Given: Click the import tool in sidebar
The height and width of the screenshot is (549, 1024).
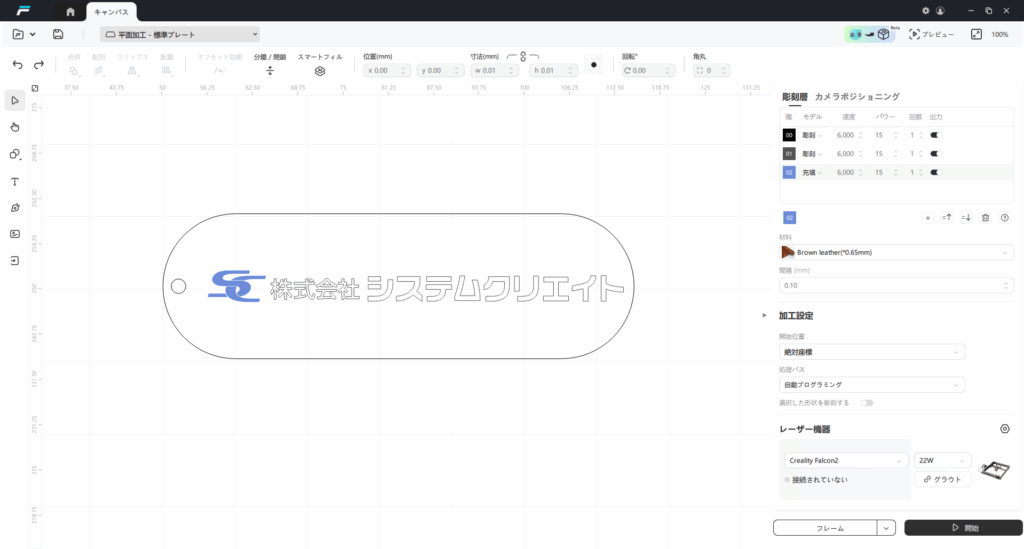Looking at the screenshot, I should click(14, 260).
